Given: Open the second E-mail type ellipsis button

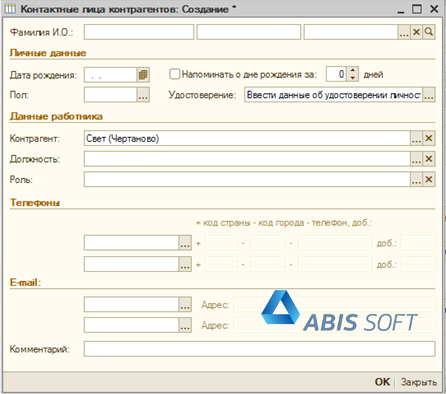Looking at the screenshot, I should pyautogui.click(x=185, y=325).
